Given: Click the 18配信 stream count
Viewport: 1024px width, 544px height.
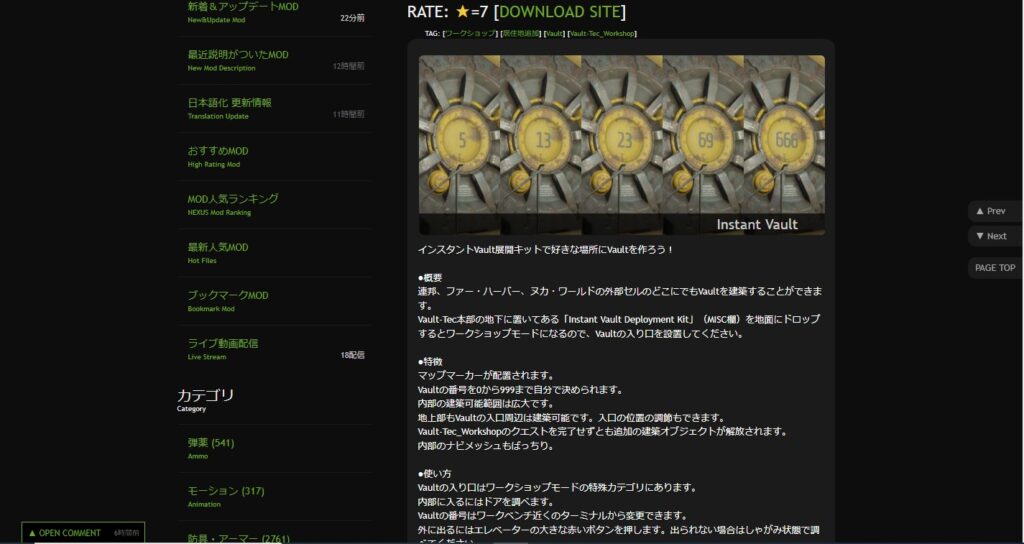Looking at the screenshot, I should (x=352, y=355).
